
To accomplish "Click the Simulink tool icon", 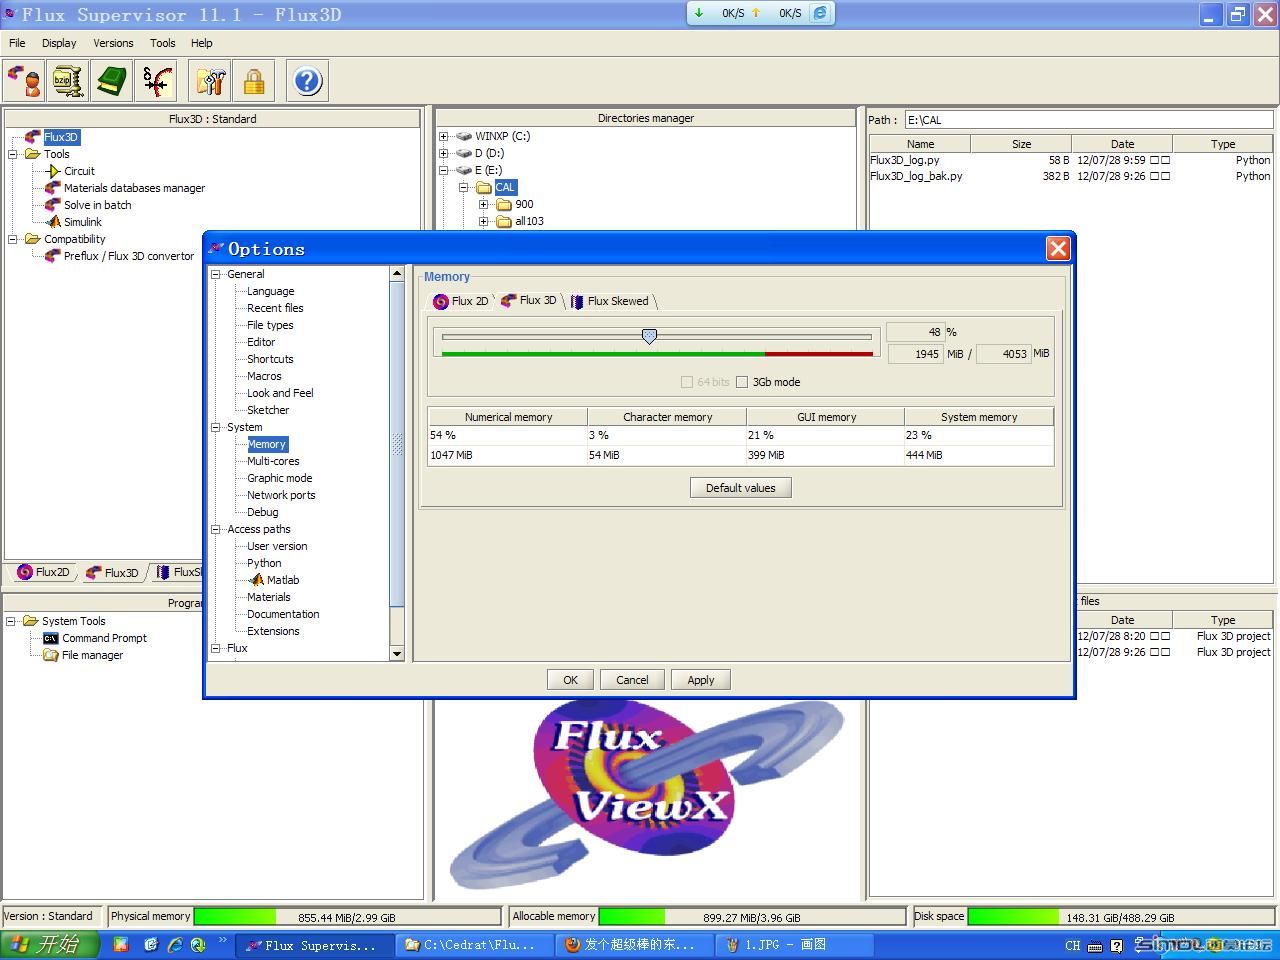I will (x=53, y=222).
